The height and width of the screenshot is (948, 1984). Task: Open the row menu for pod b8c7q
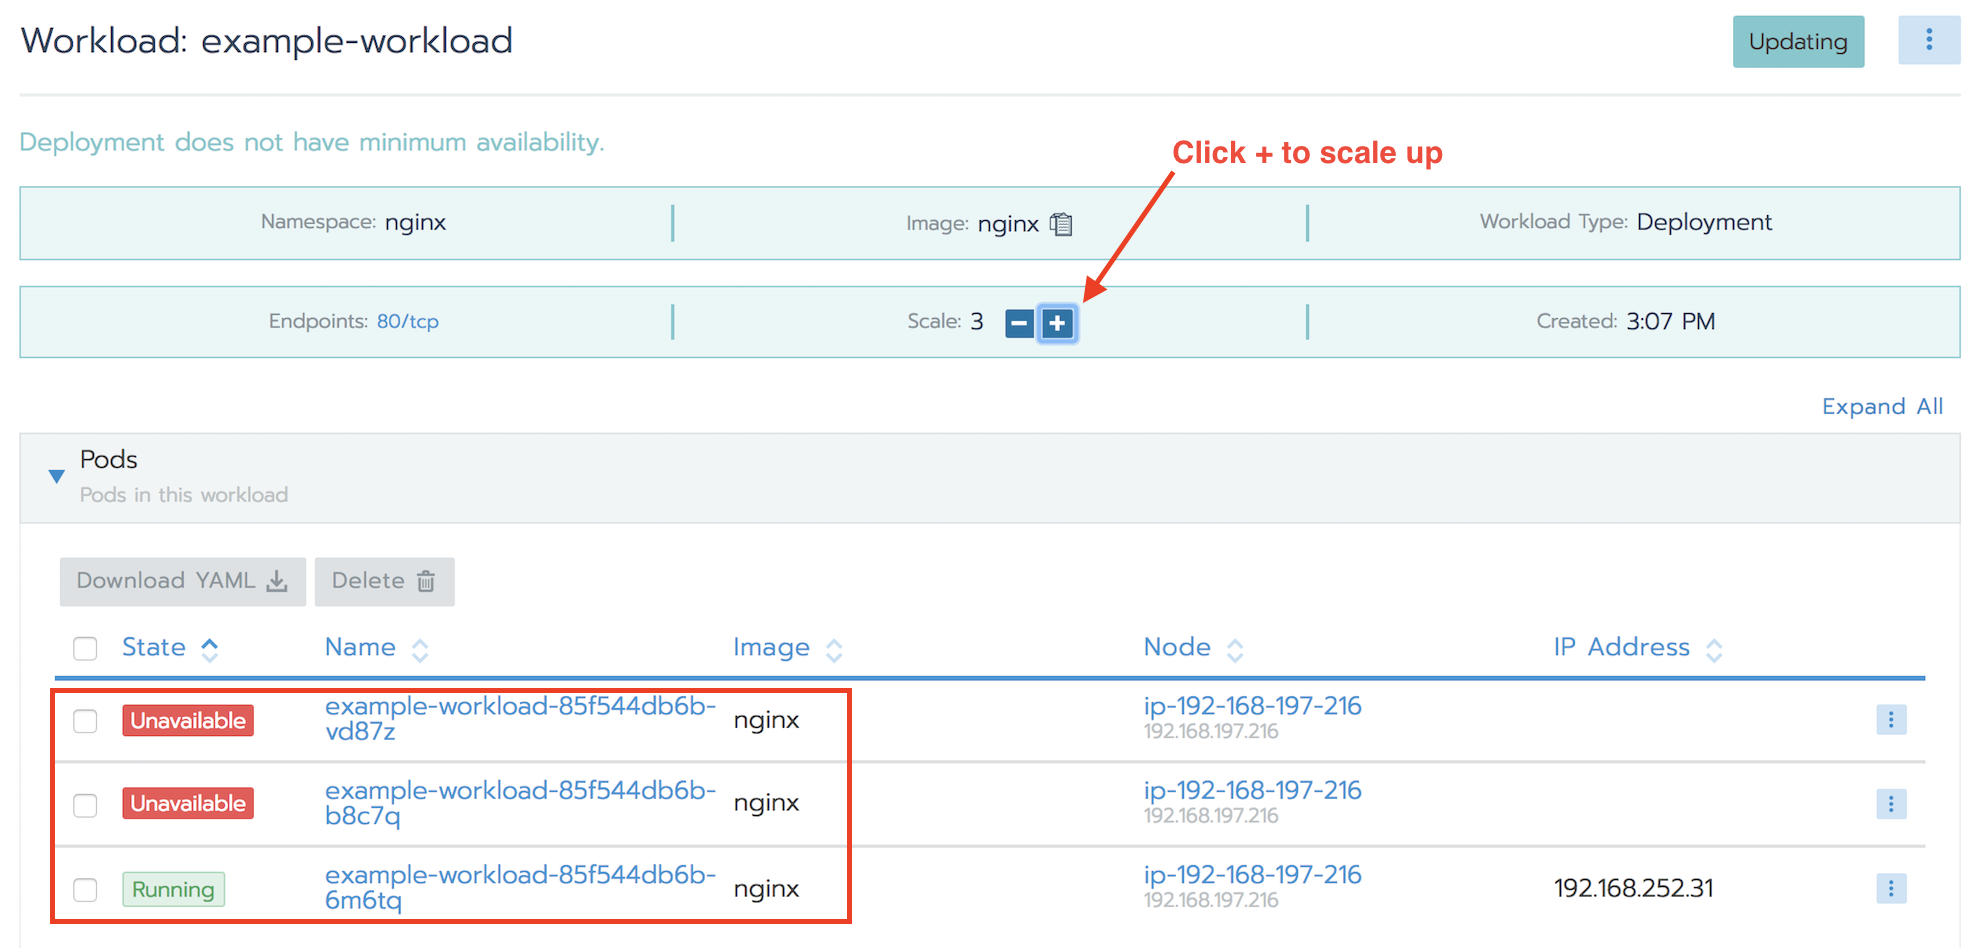[x=1891, y=803]
